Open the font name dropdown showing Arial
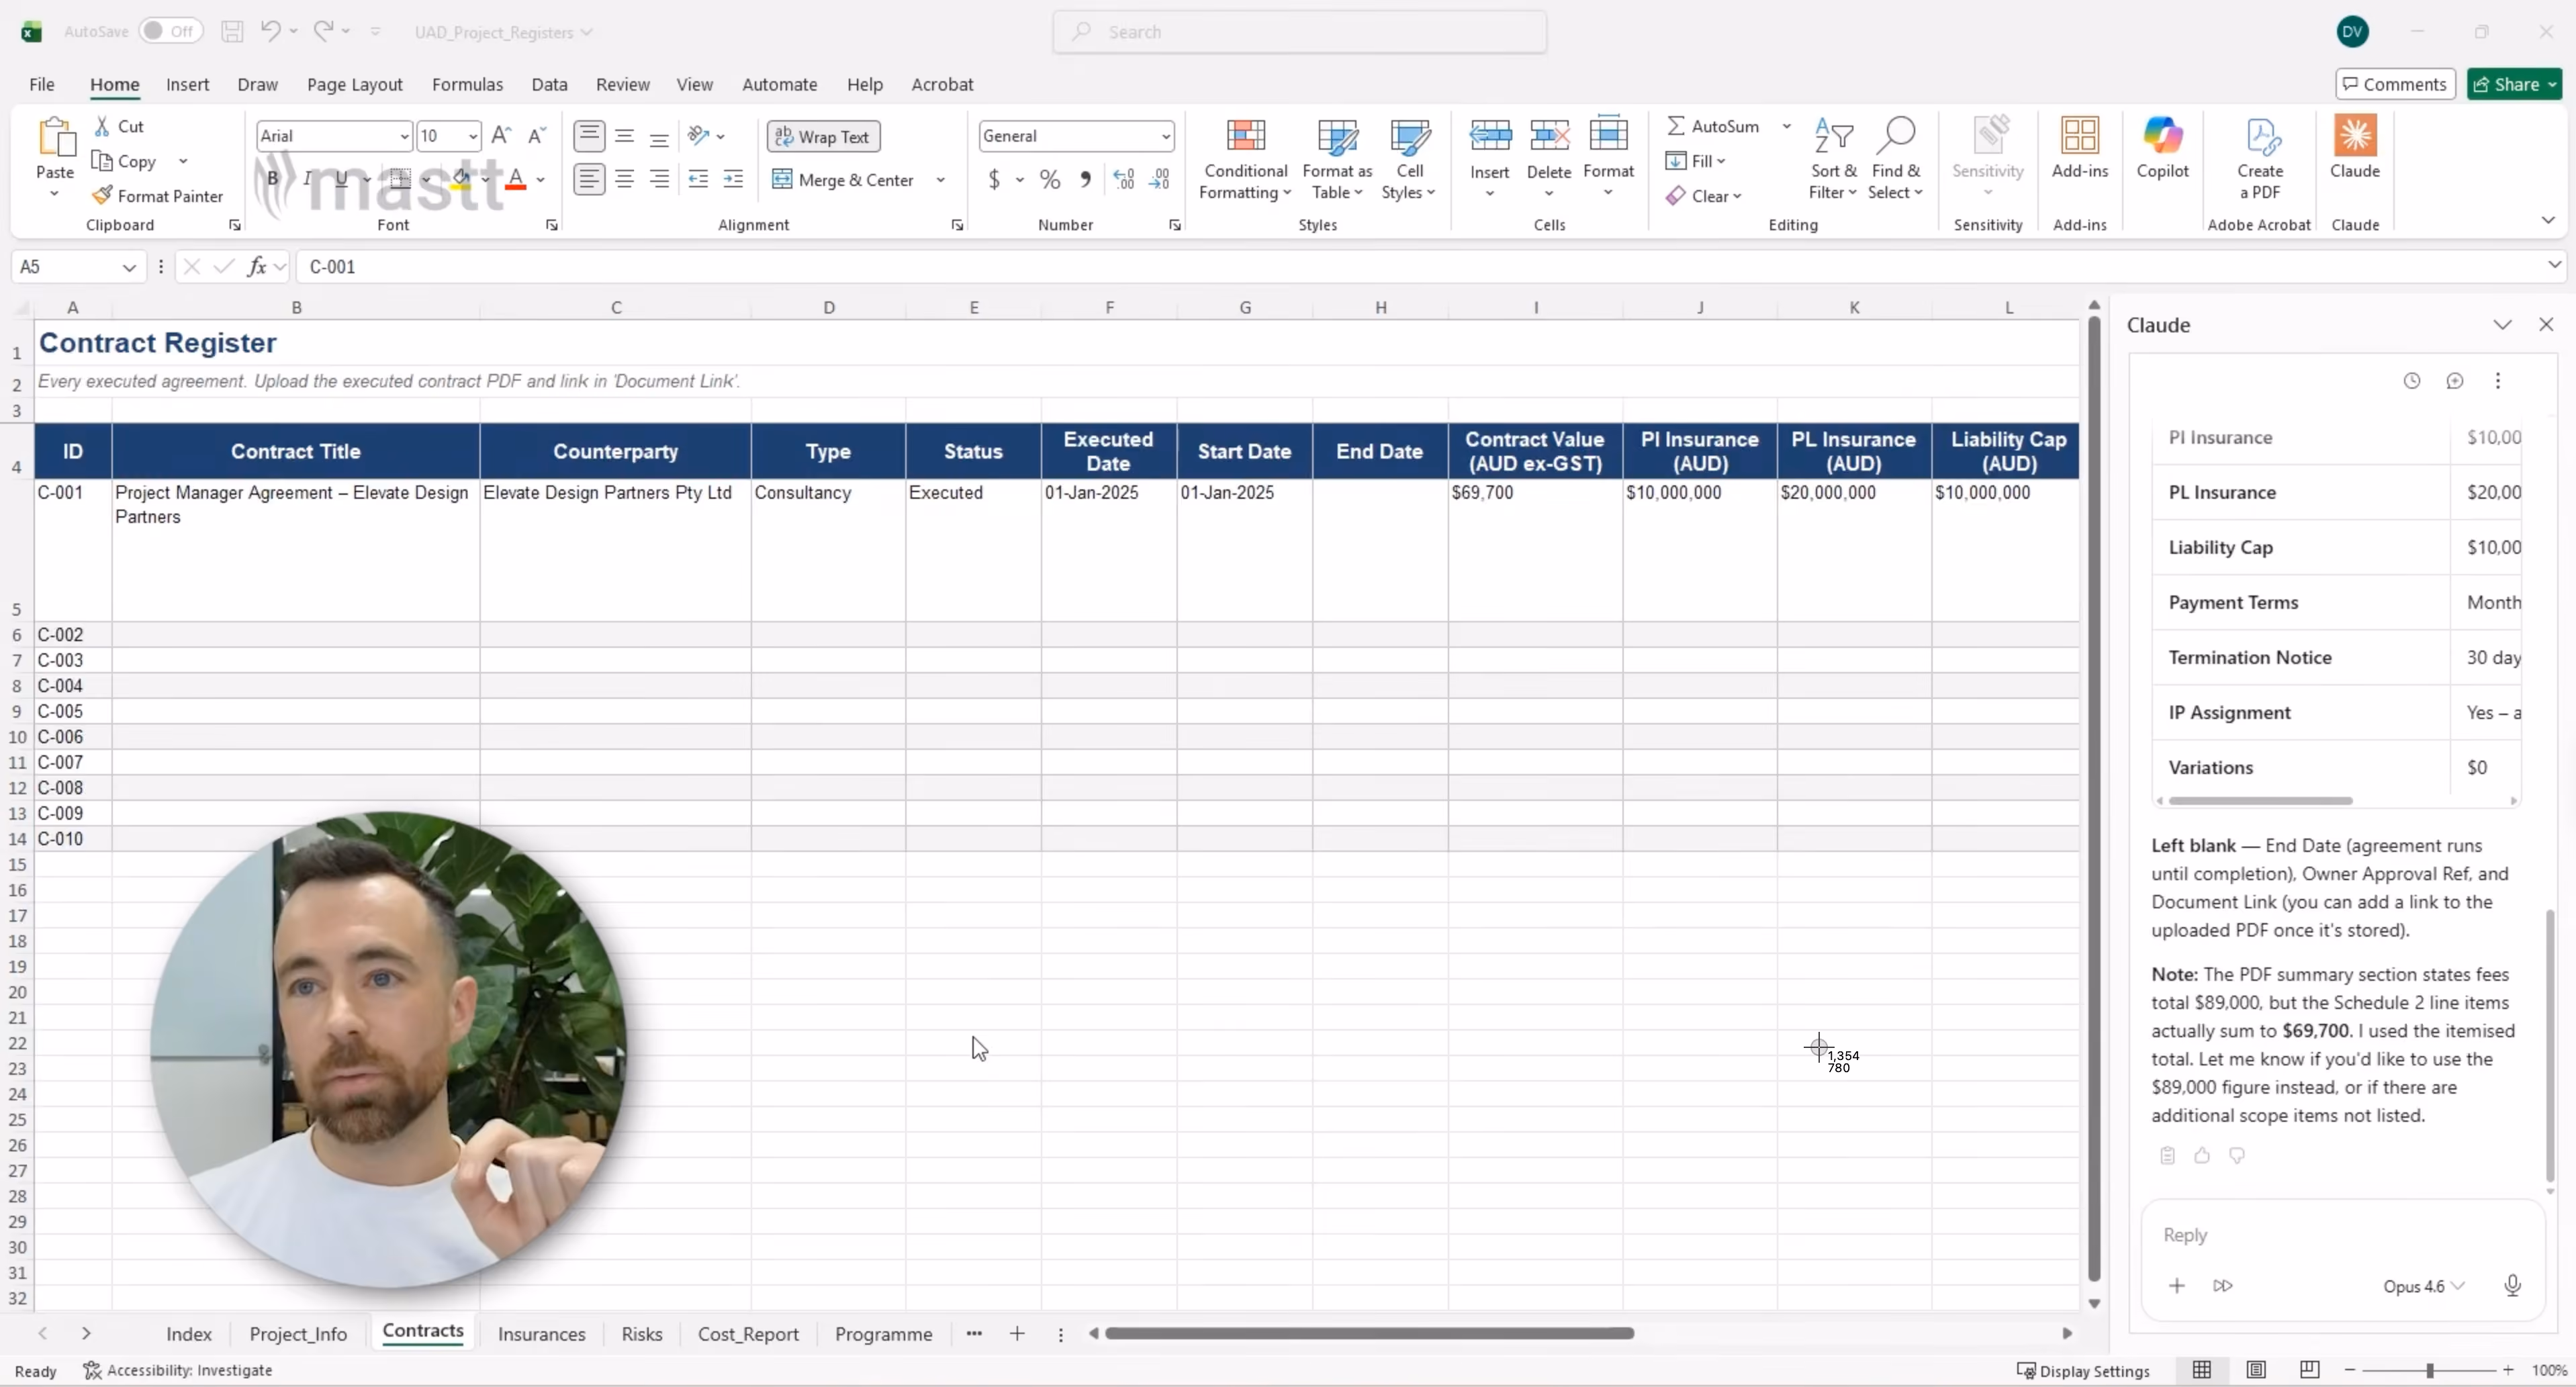 (404, 136)
